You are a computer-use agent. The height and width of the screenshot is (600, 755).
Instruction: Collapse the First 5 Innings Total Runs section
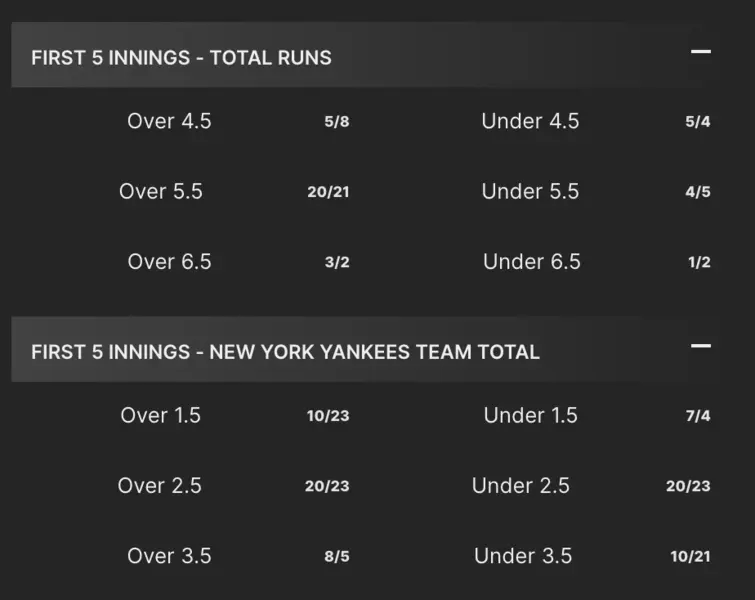click(700, 52)
